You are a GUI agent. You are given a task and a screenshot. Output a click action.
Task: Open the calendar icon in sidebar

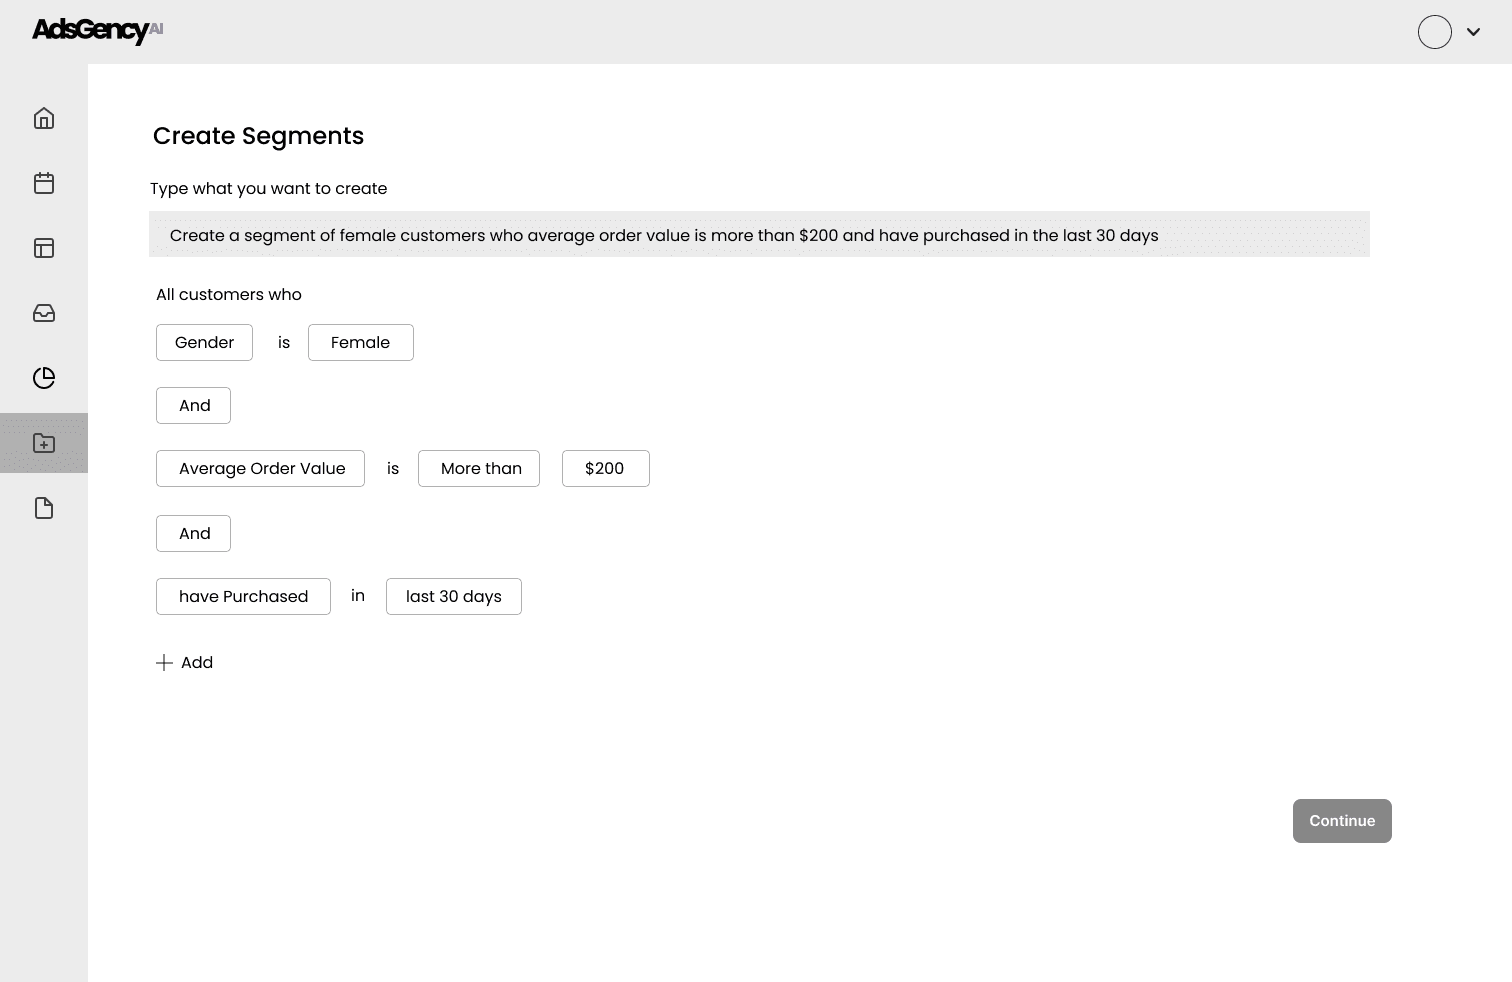(x=44, y=183)
